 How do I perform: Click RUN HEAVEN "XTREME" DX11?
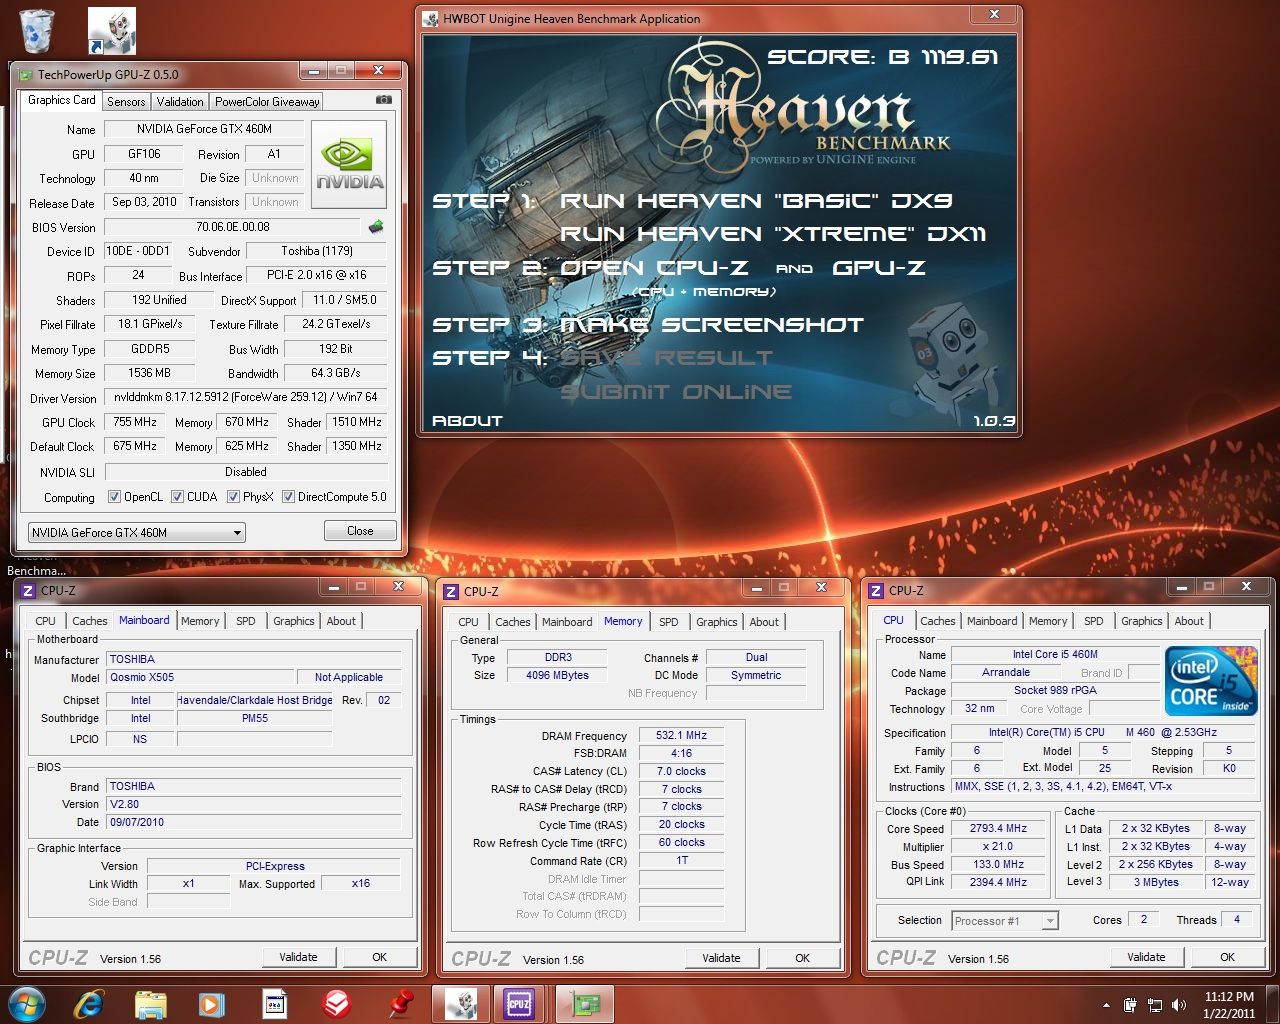point(773,234)
